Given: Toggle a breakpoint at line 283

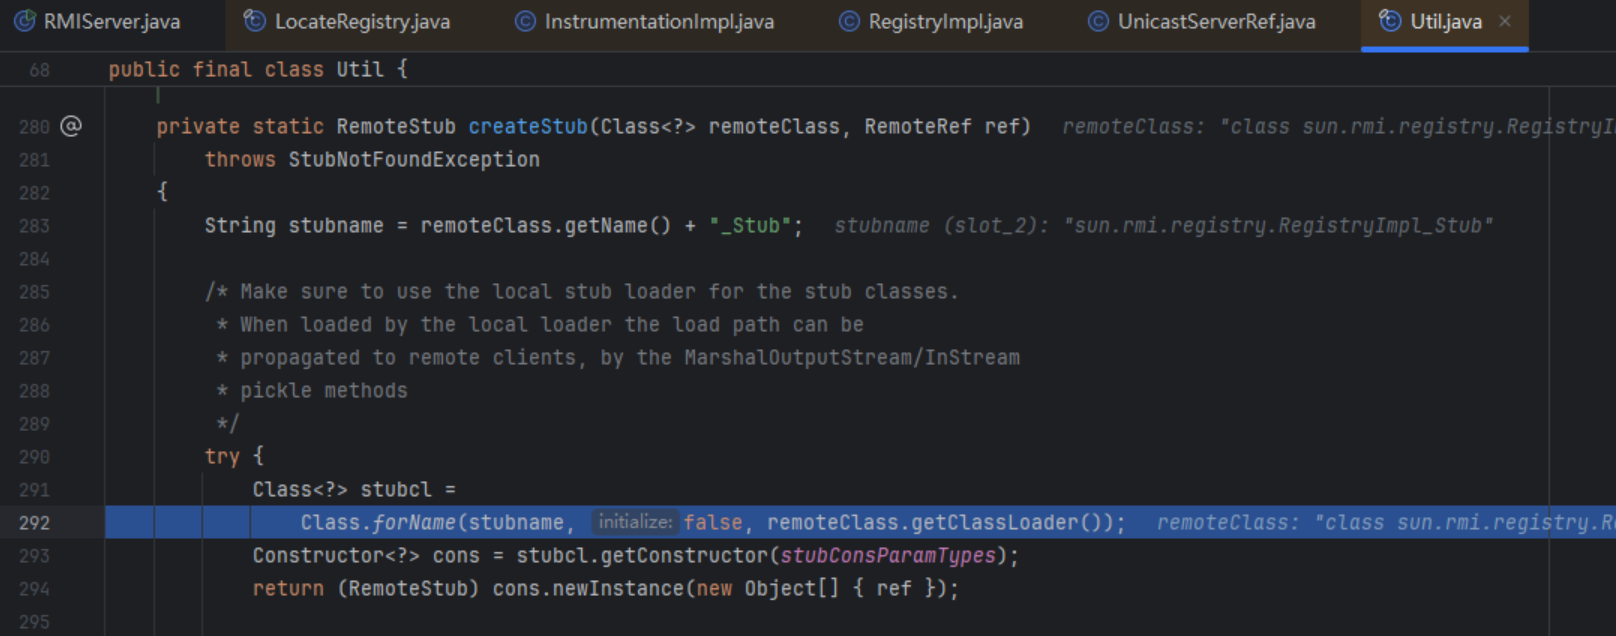Looking at the screenshot, I should coord(34,226).
